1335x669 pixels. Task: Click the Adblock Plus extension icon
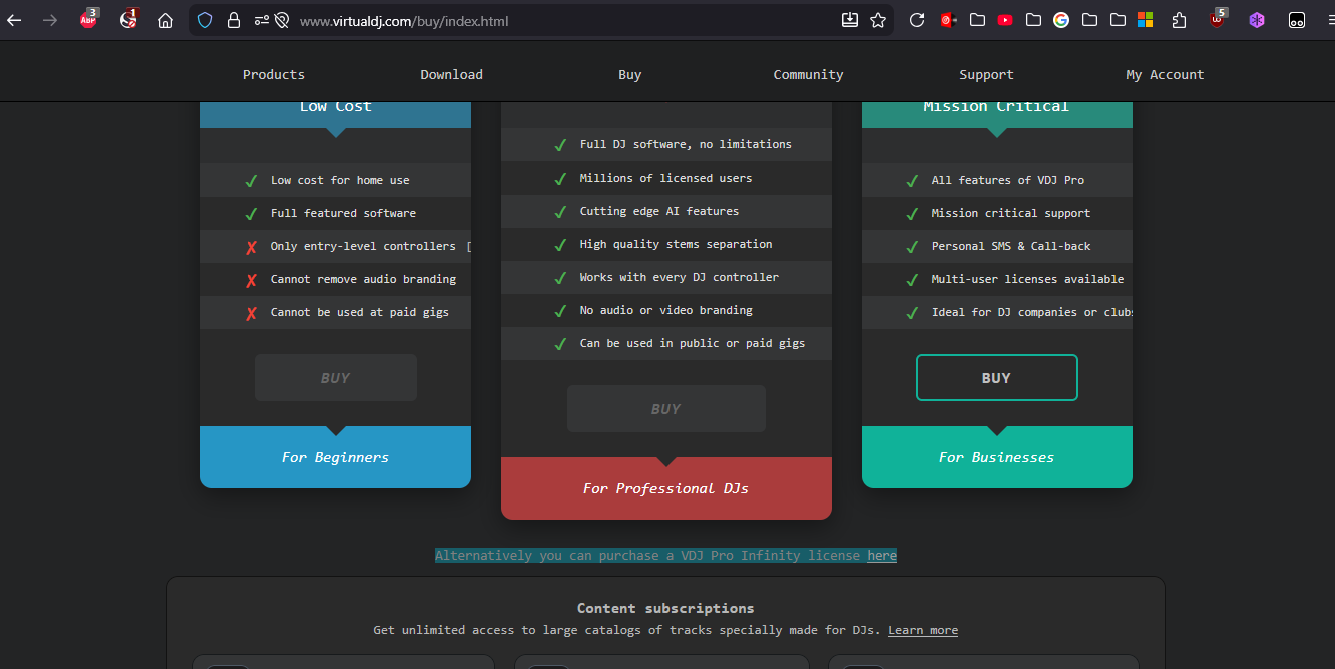(x=88, y=20)
